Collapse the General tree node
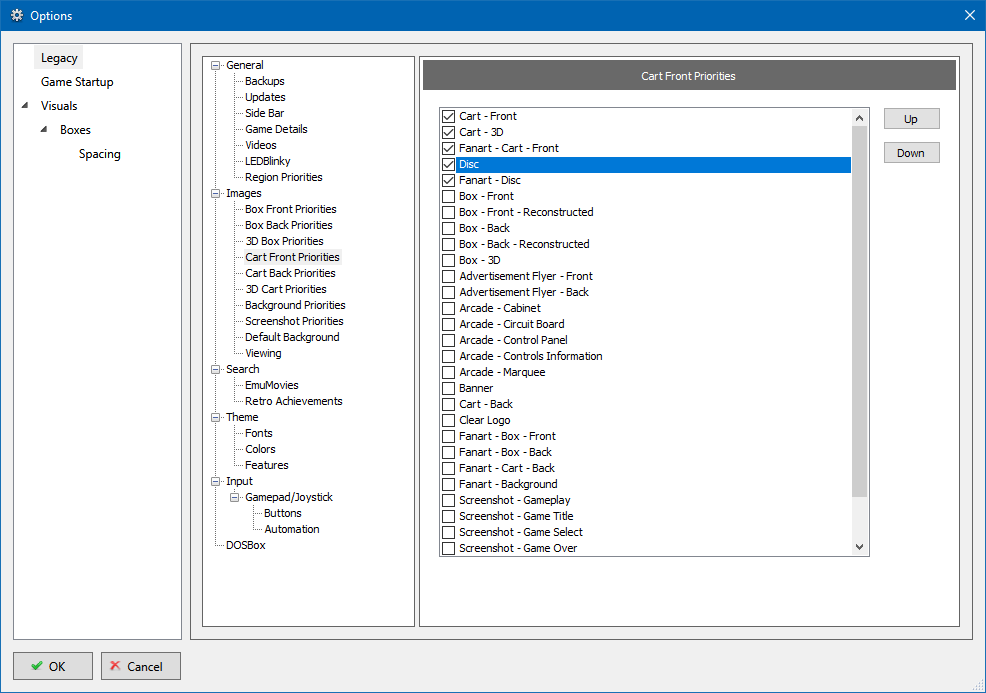Image resolution: width=986 pixels, height=693 pixels. [x=214, y=65]
